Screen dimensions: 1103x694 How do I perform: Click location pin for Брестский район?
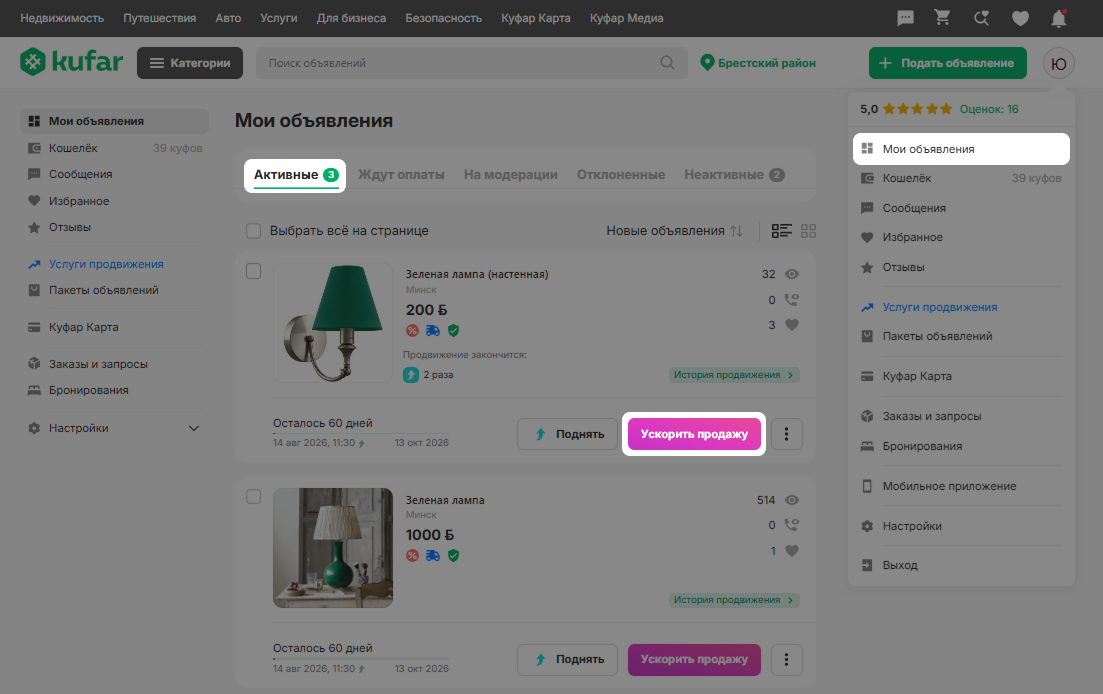click(x=707, y=63)
